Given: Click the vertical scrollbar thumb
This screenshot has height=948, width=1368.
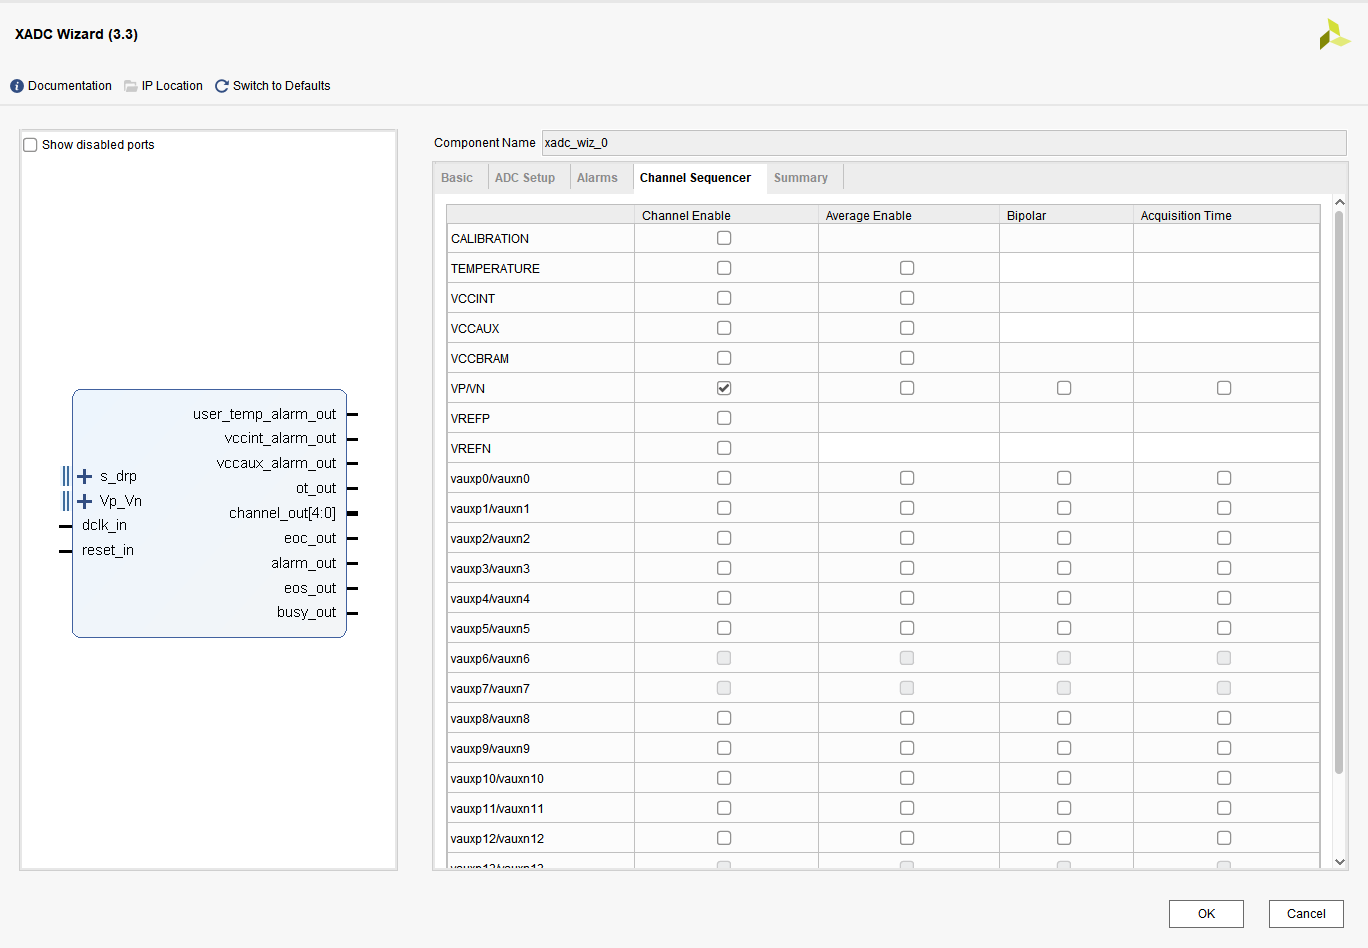Looking at the screenshot, I should click(1339, 492).
